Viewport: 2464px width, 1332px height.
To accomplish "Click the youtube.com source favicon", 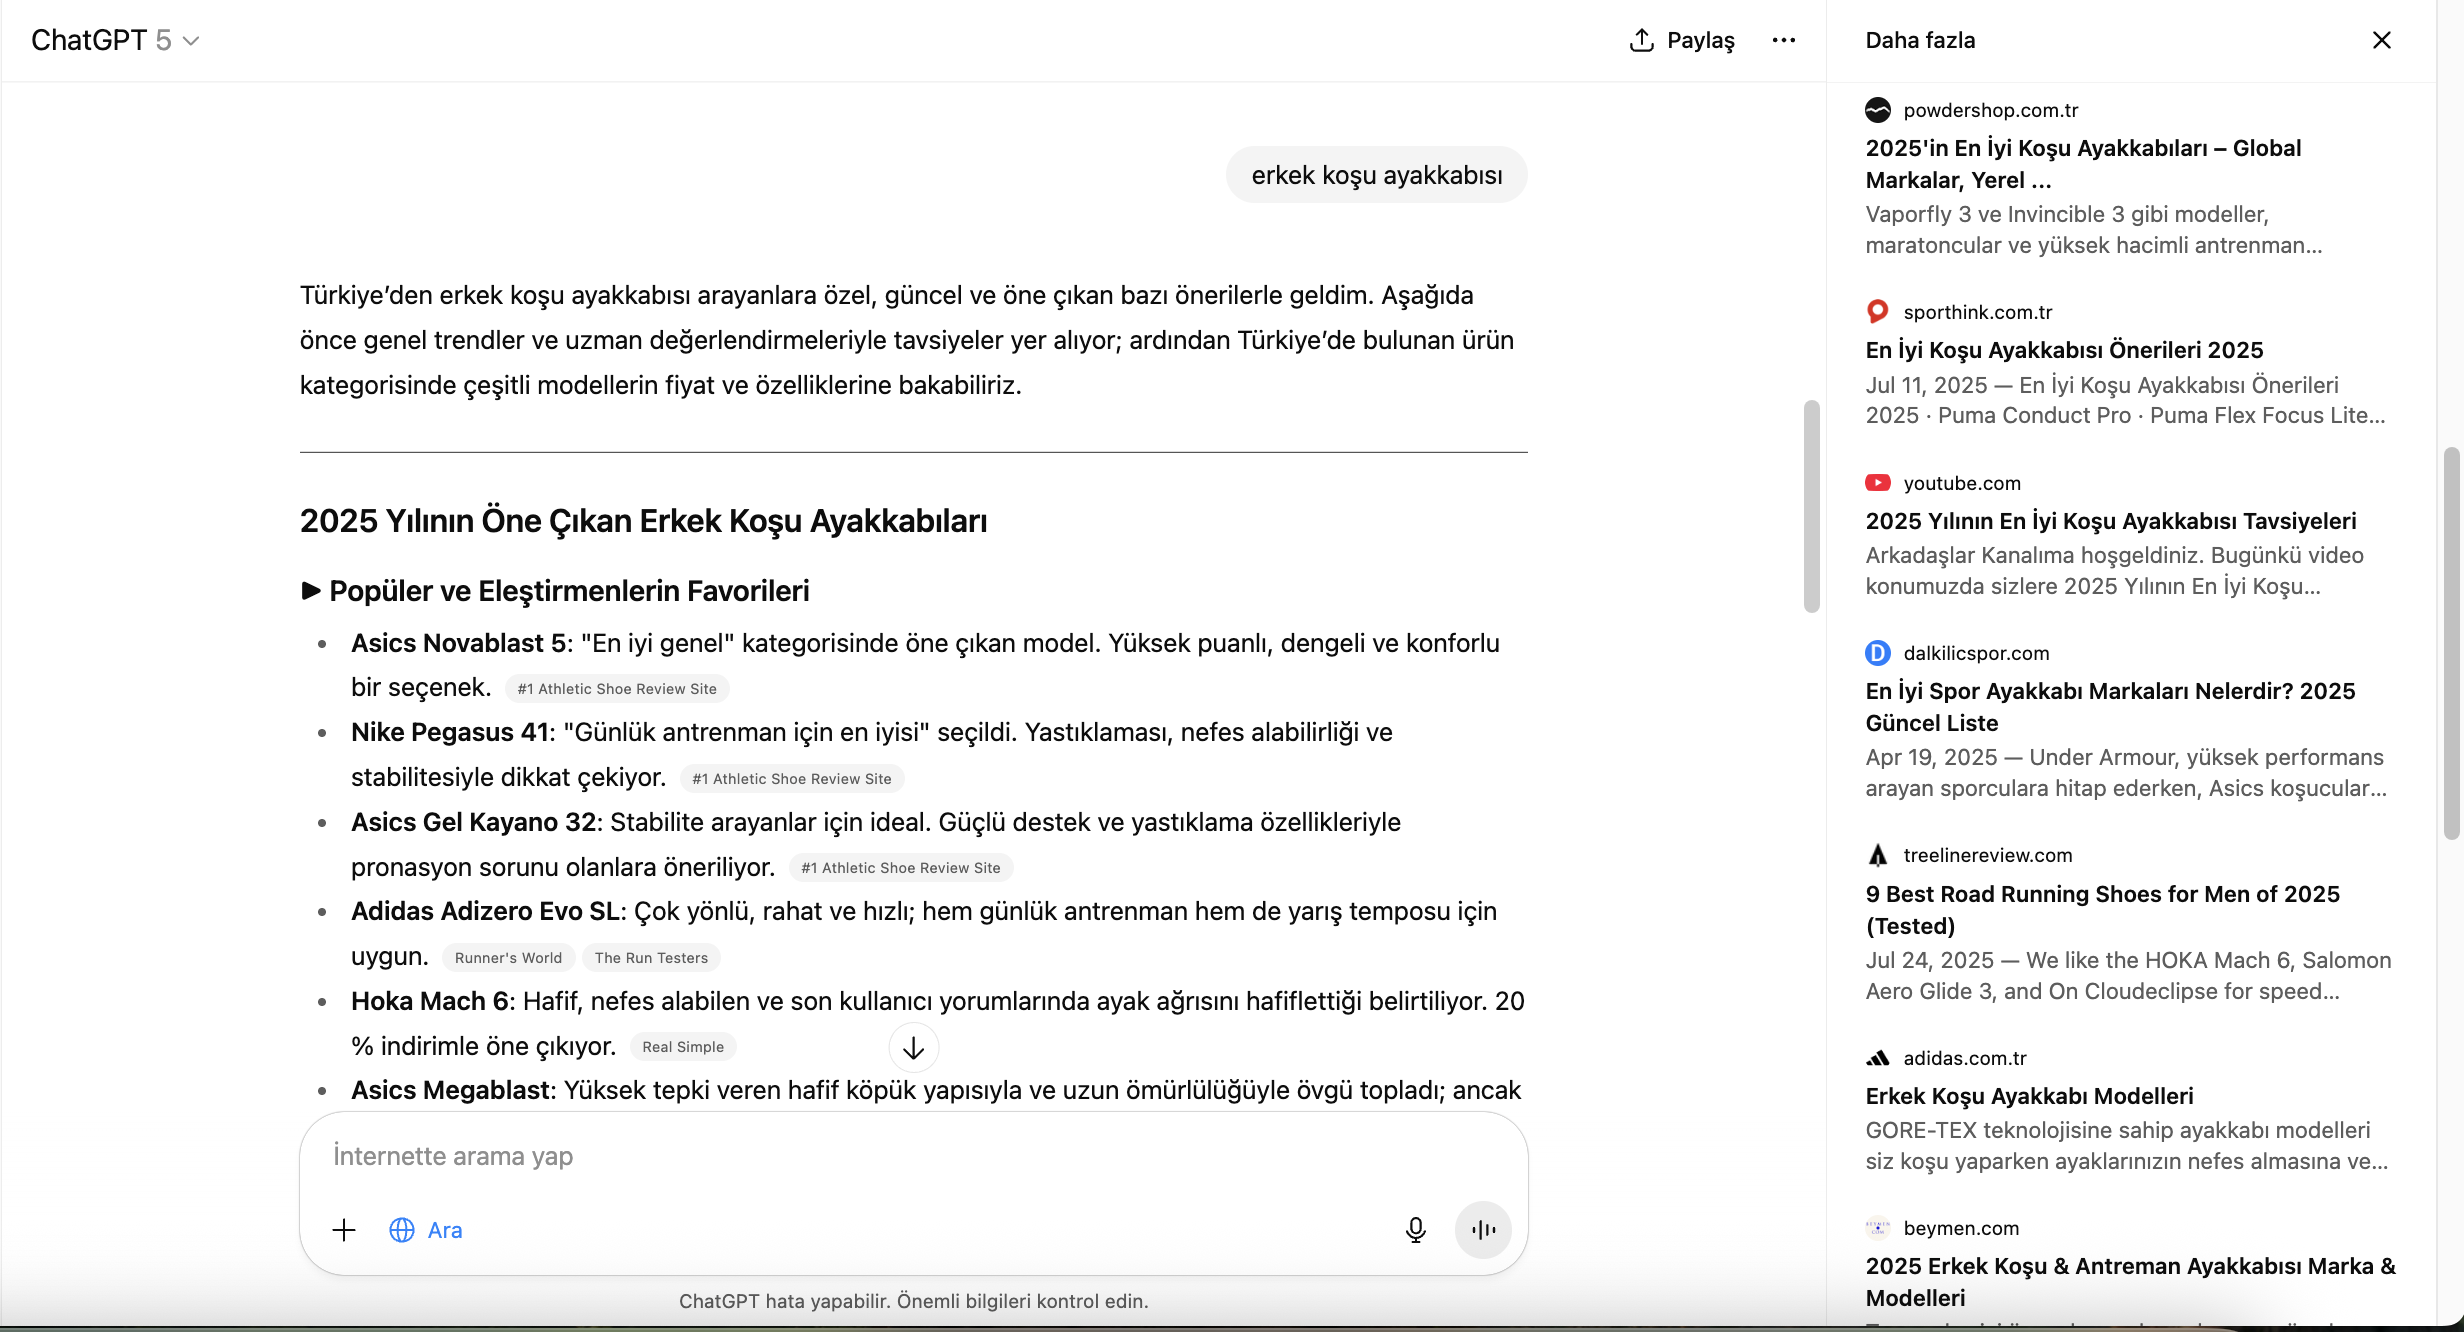I will click(x=1878, y=483).
